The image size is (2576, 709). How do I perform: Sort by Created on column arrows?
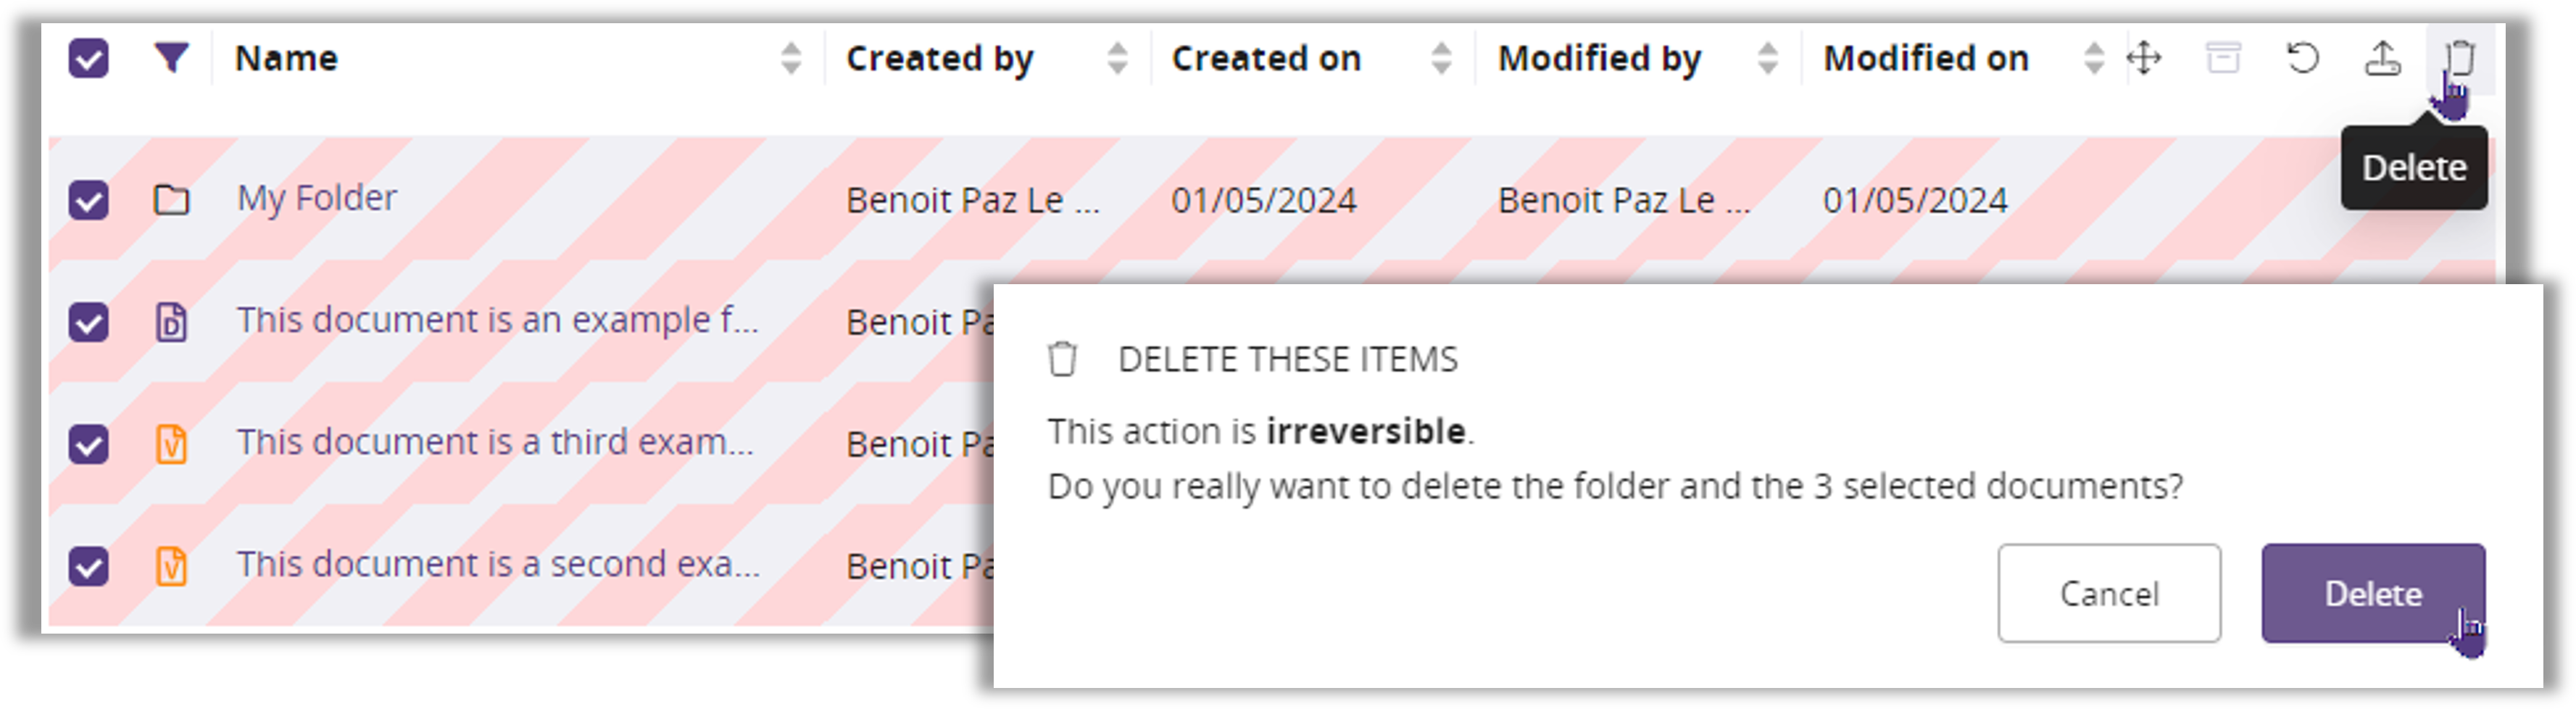tap(1441, 58)
